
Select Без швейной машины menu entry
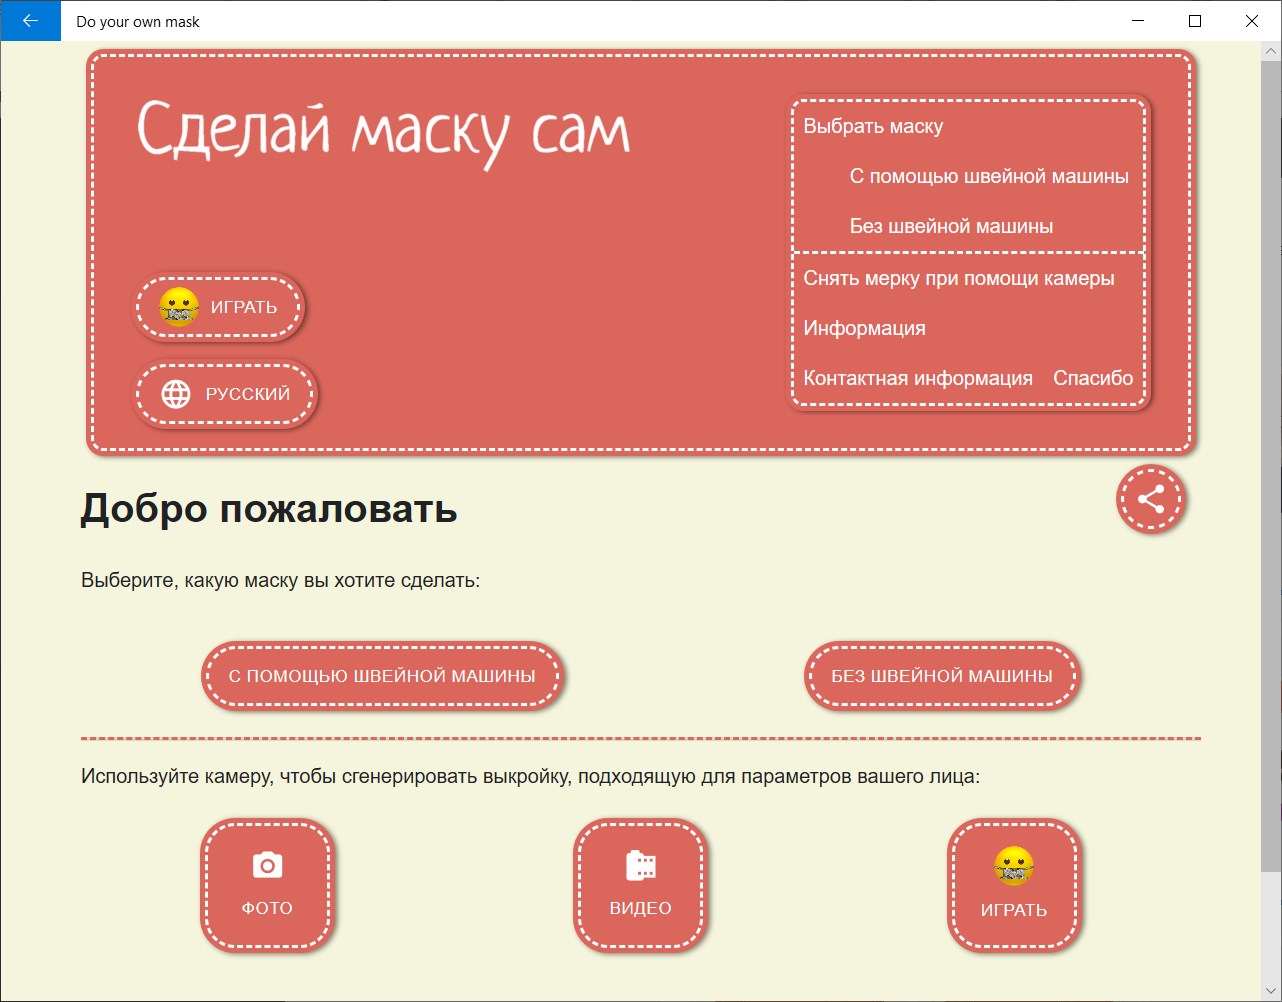[x=951, y=226]
